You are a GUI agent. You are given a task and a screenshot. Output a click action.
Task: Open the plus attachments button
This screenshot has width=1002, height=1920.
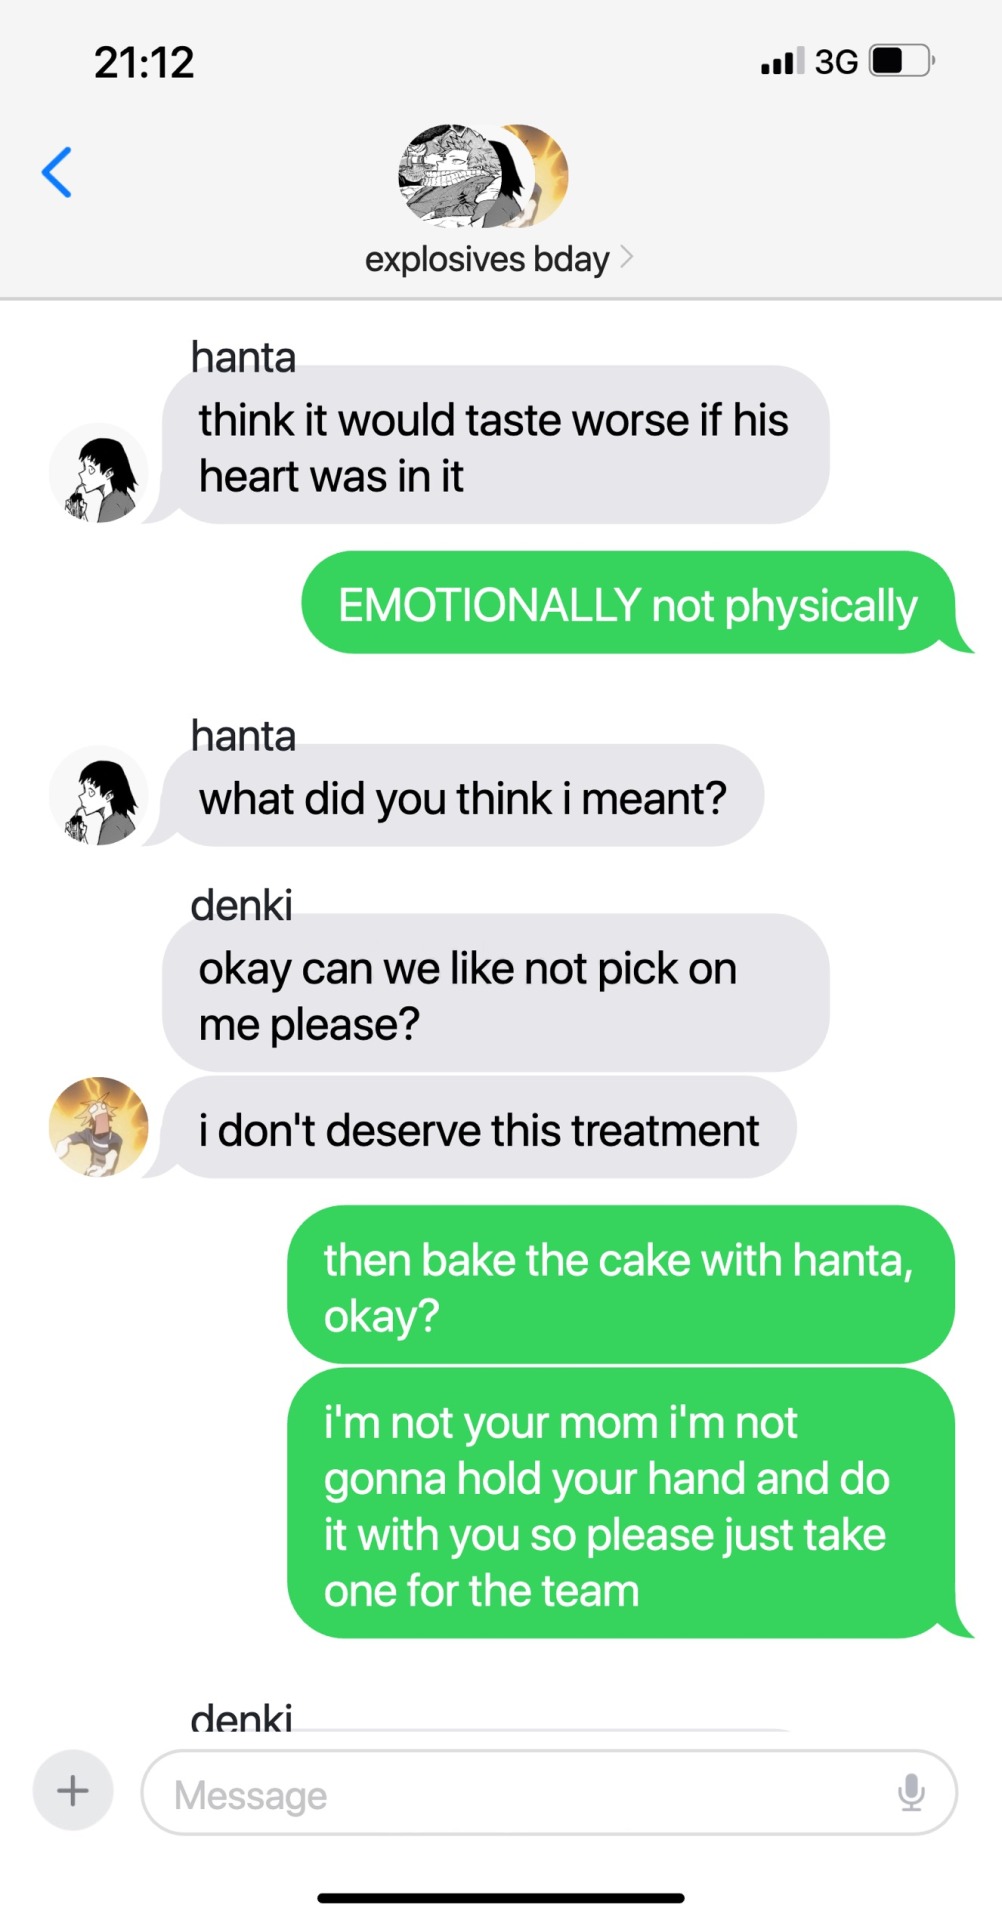pyautogui.click(x=73, y=1790)
